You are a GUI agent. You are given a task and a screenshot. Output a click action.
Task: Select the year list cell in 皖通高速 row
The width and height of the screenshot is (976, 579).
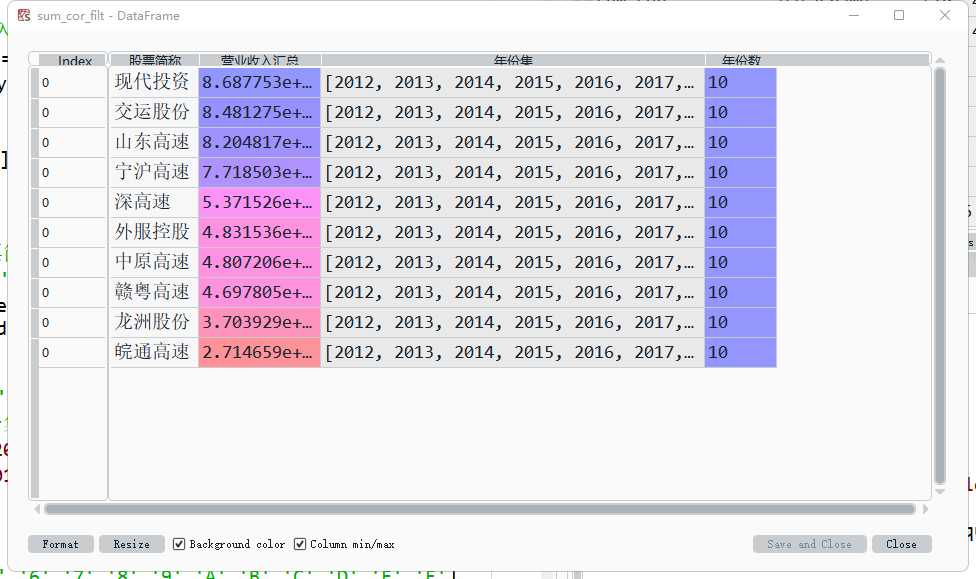coord(513,352)
